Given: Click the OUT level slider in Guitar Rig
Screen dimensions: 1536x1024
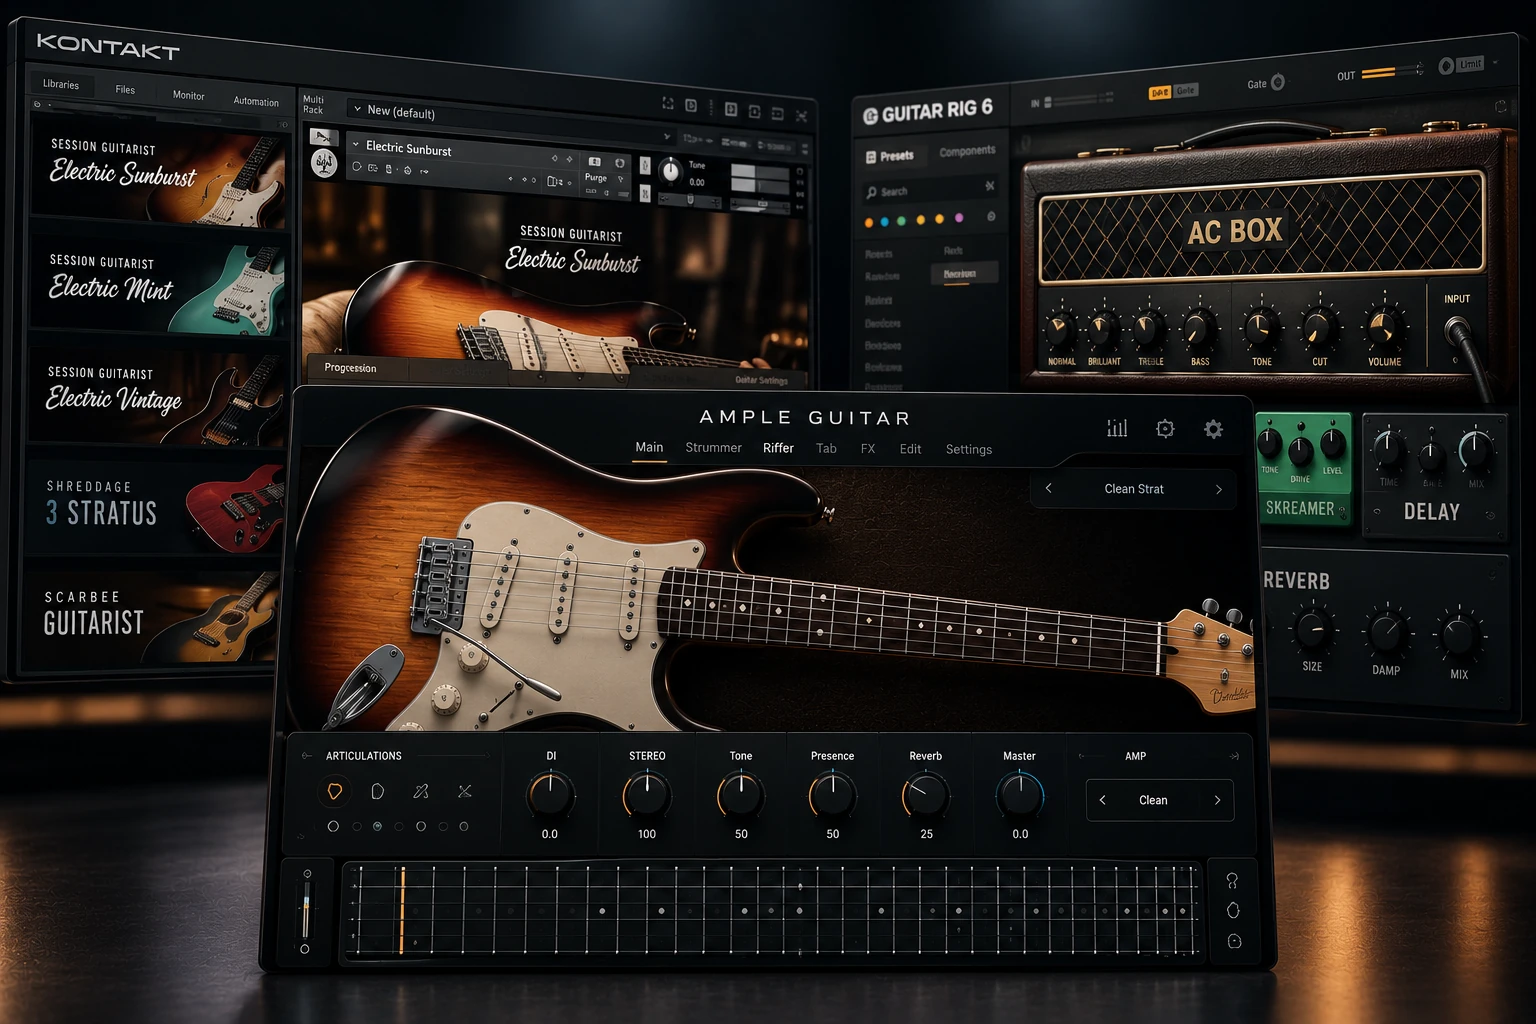Looking at the screenshot, I should tap(1391, 72).
